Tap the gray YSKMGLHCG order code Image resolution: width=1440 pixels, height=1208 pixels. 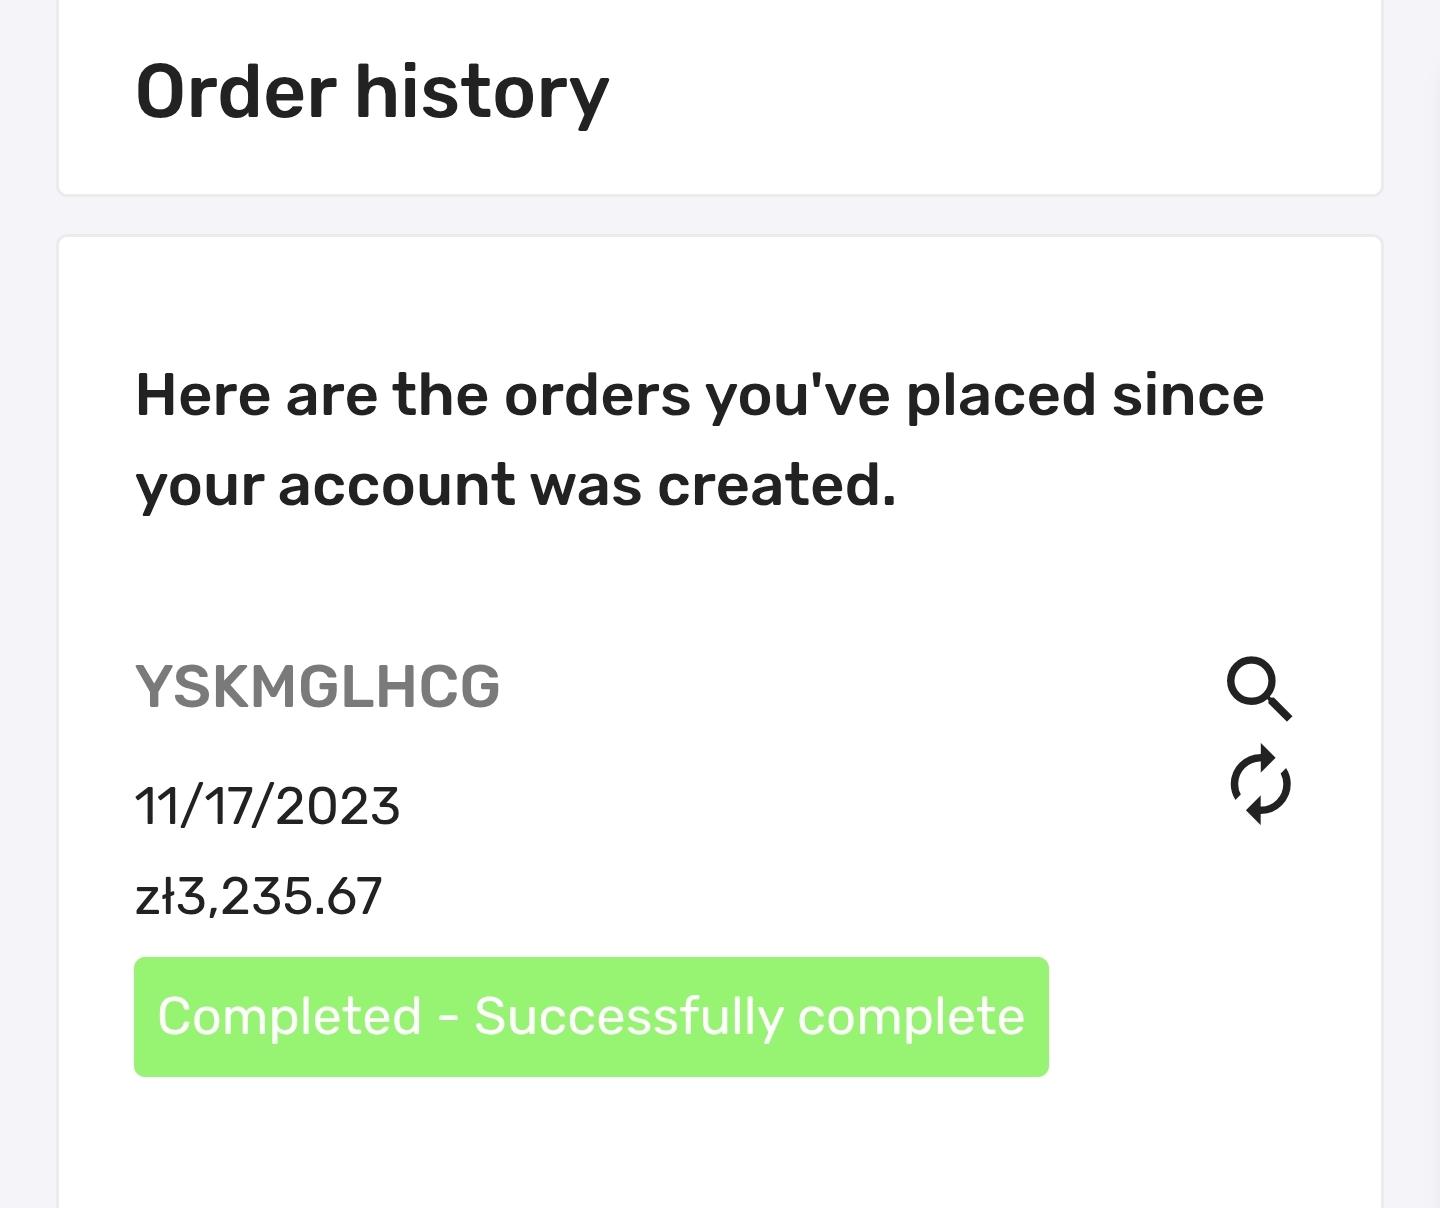coord(317,688)
